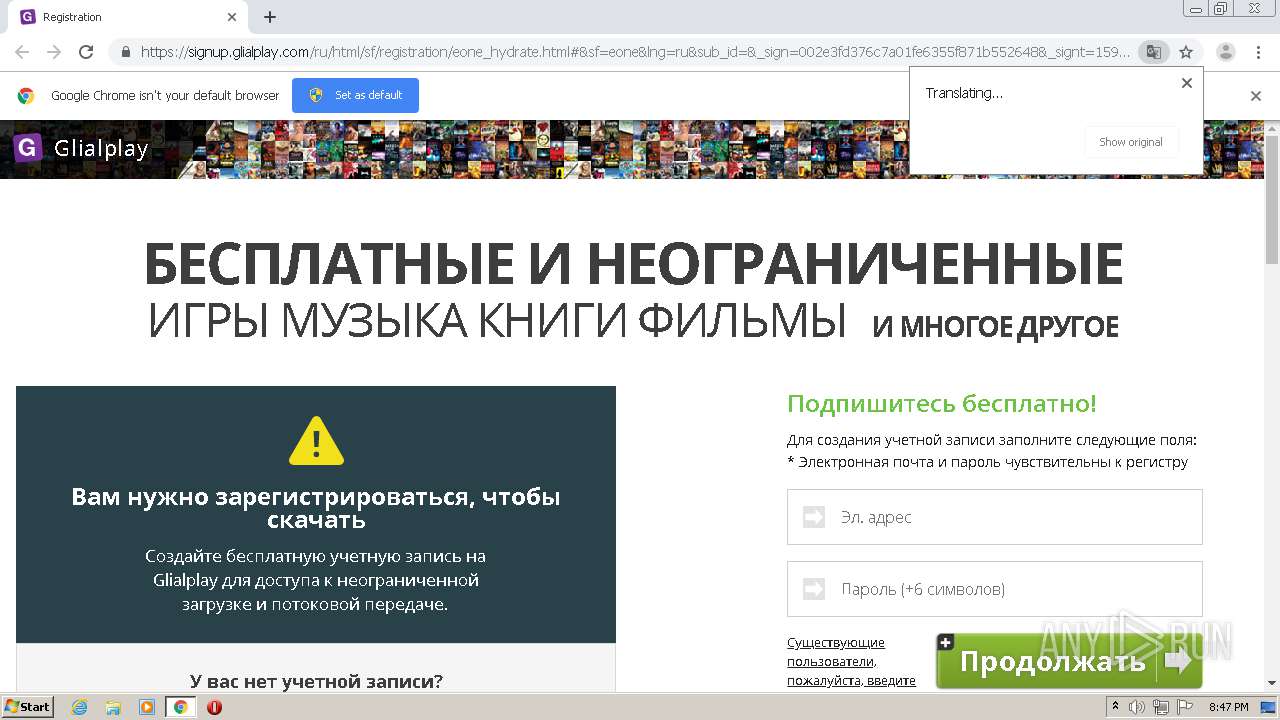Open the Chrome three-dot menu

tap(1258, 52)
